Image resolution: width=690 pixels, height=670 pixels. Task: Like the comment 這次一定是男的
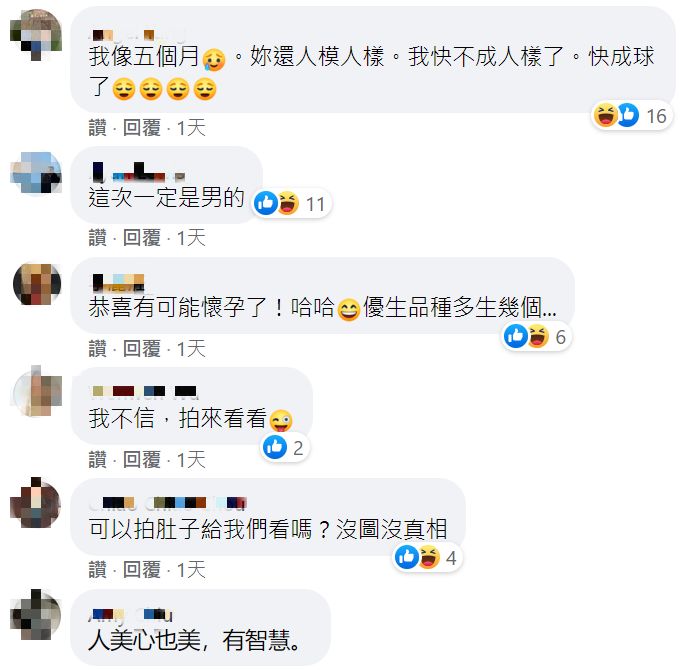(x=97, y=238)
